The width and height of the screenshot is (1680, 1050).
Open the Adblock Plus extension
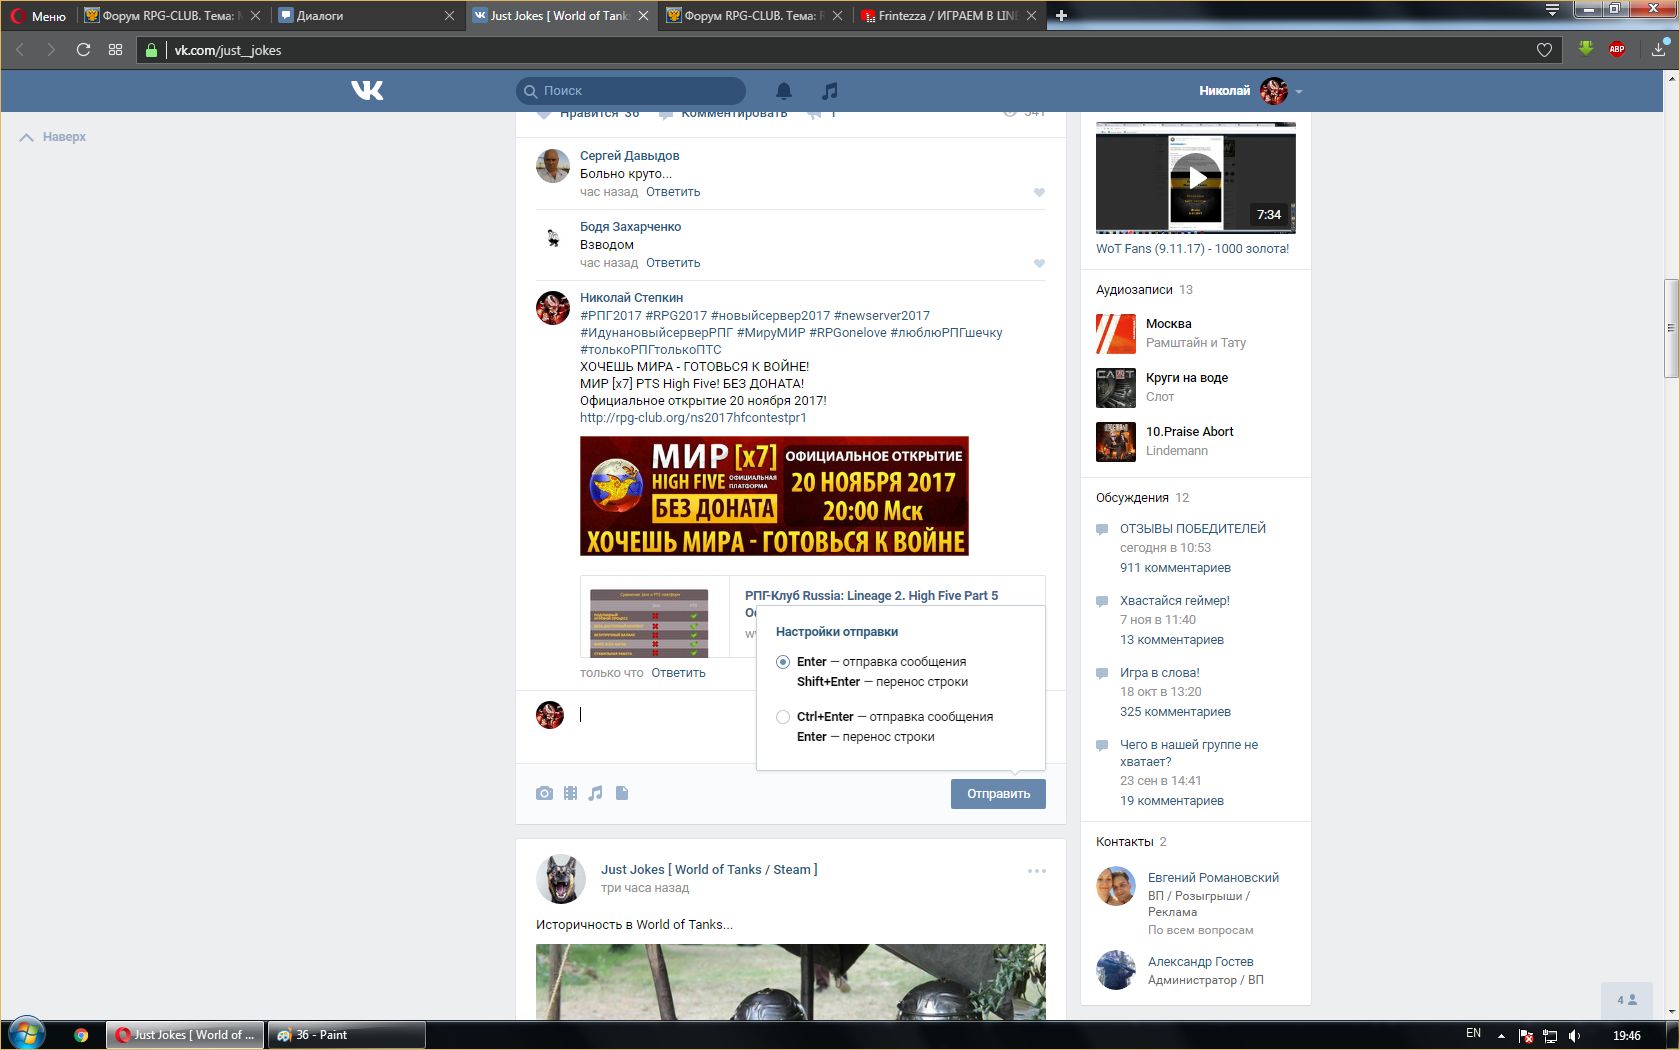point(1617,48)
